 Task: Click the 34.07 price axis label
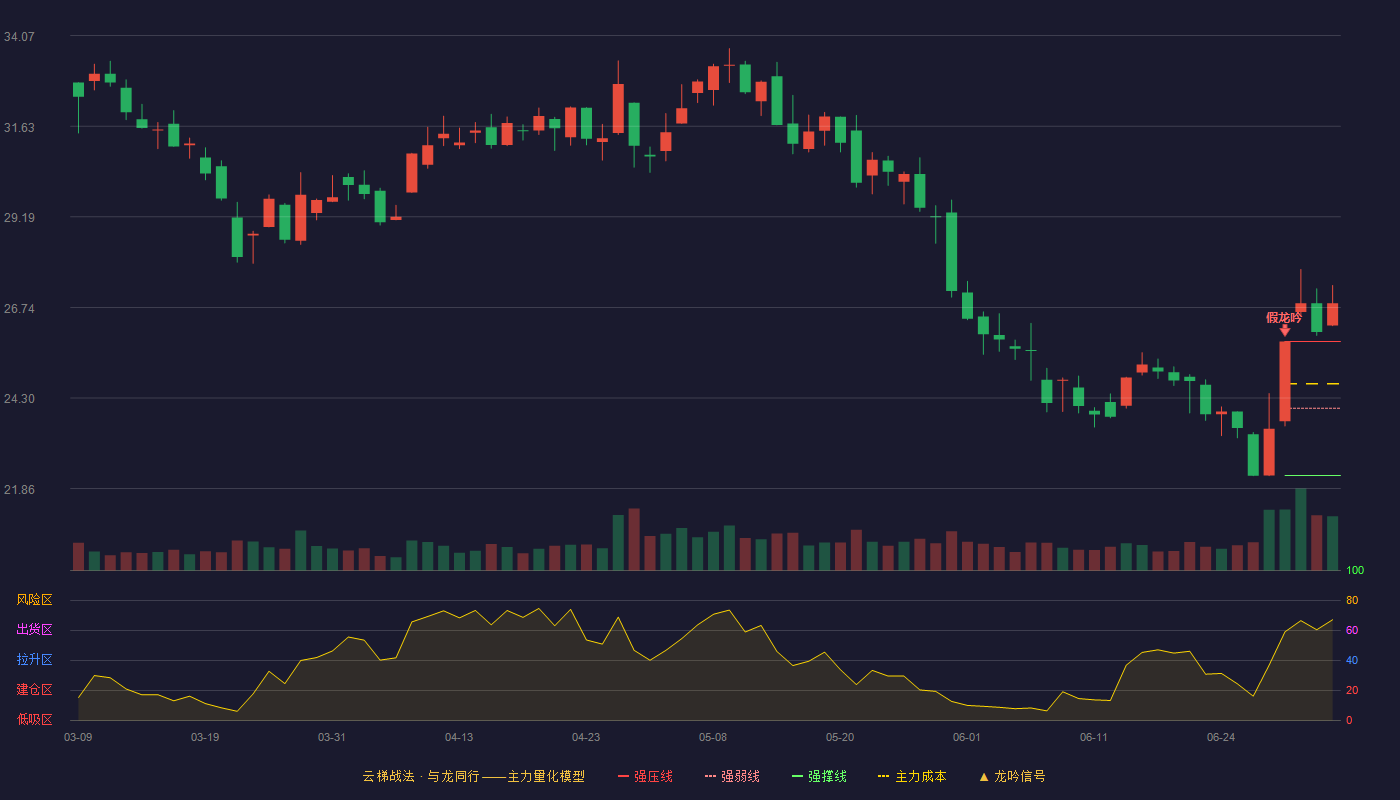click(19, 36)
